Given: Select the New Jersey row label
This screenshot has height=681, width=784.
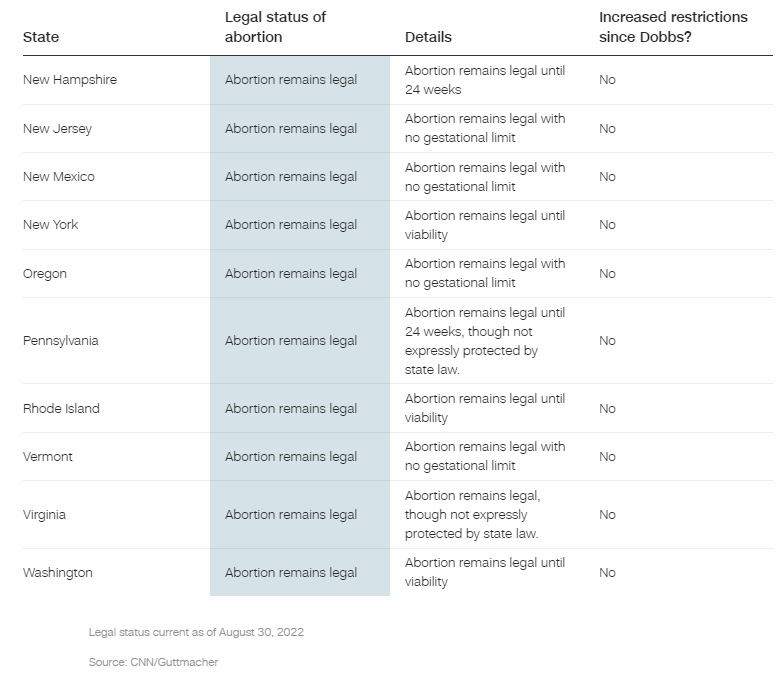Looking at the screenshot, I should [57, 129].
